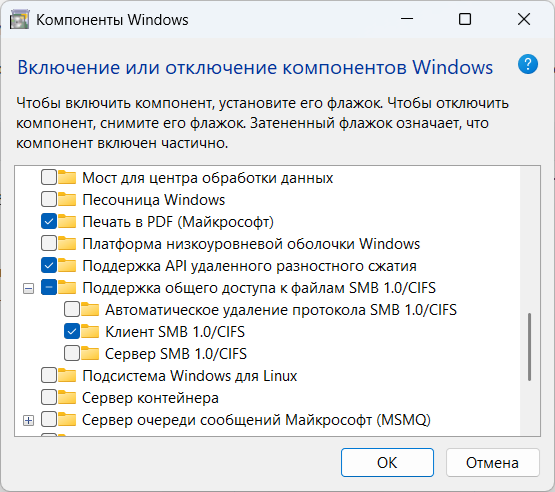Click folder icon next to Песочница Windows

pyautogui.click(x=67, y=200)
